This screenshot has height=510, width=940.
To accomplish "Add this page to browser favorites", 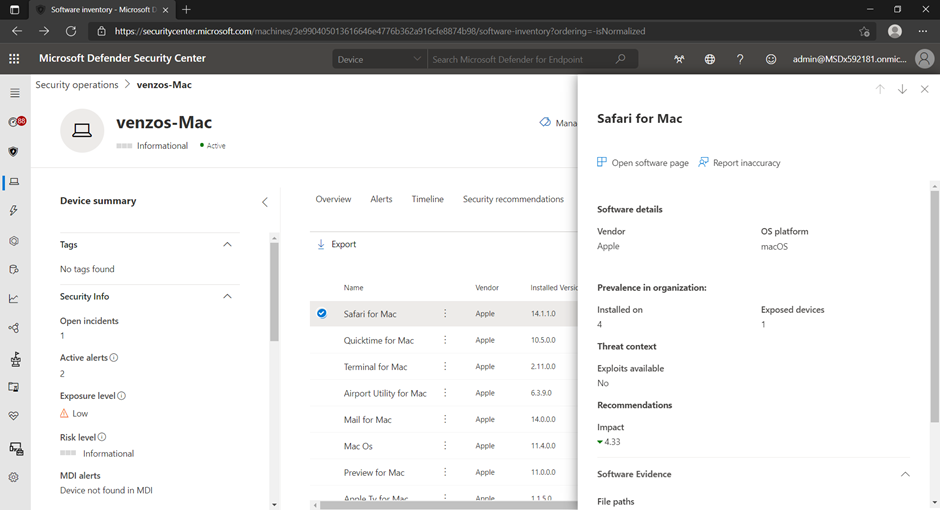I will point(864,31).
